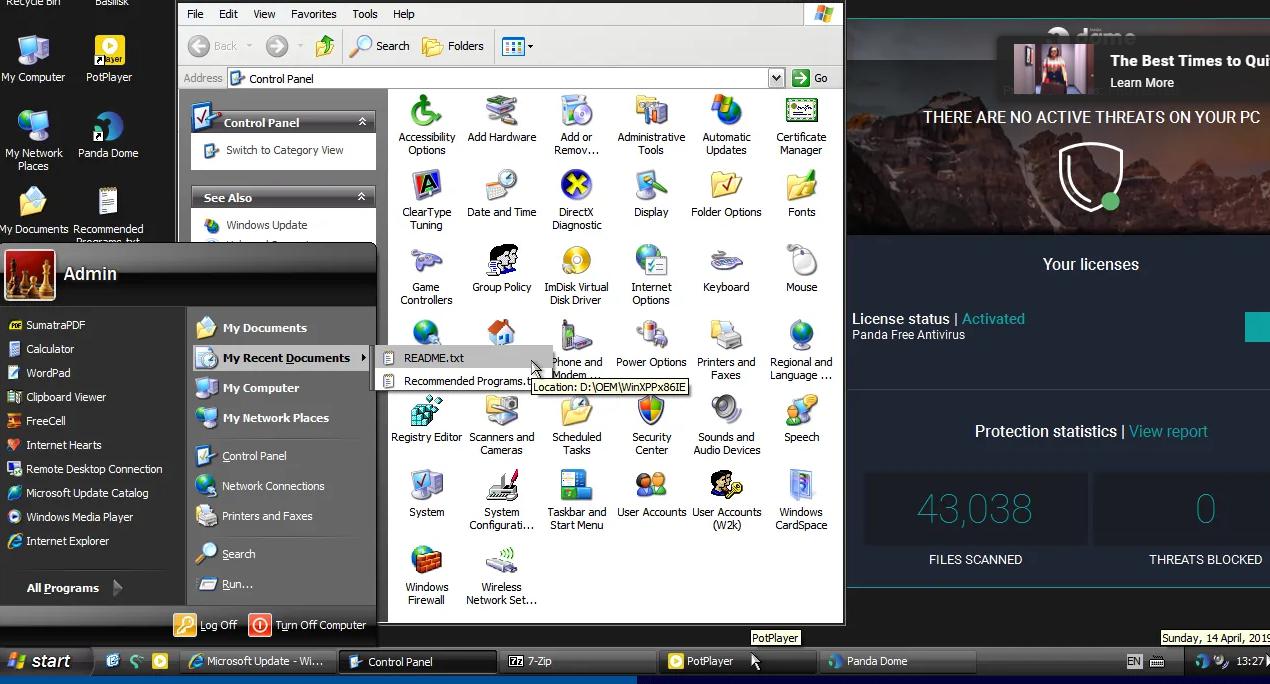Open Group Policy icon

pyautogui.click(x=502, y=269)
